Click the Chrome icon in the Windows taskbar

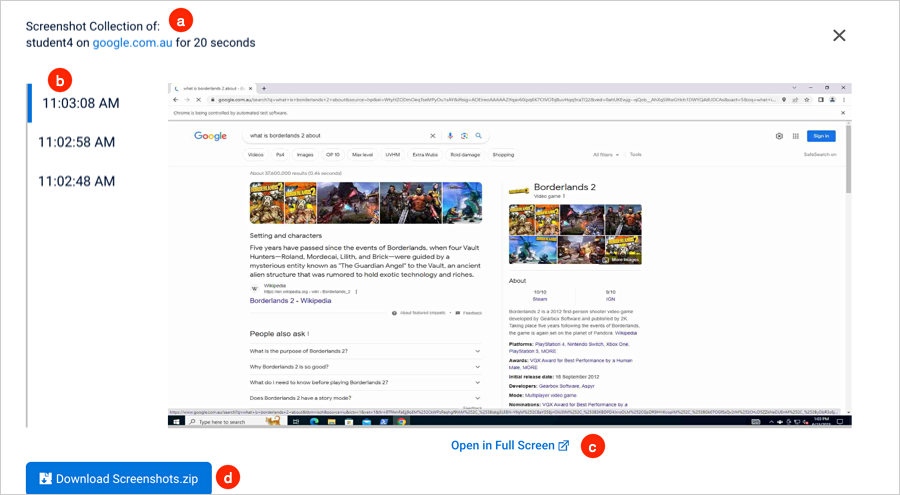401,421
